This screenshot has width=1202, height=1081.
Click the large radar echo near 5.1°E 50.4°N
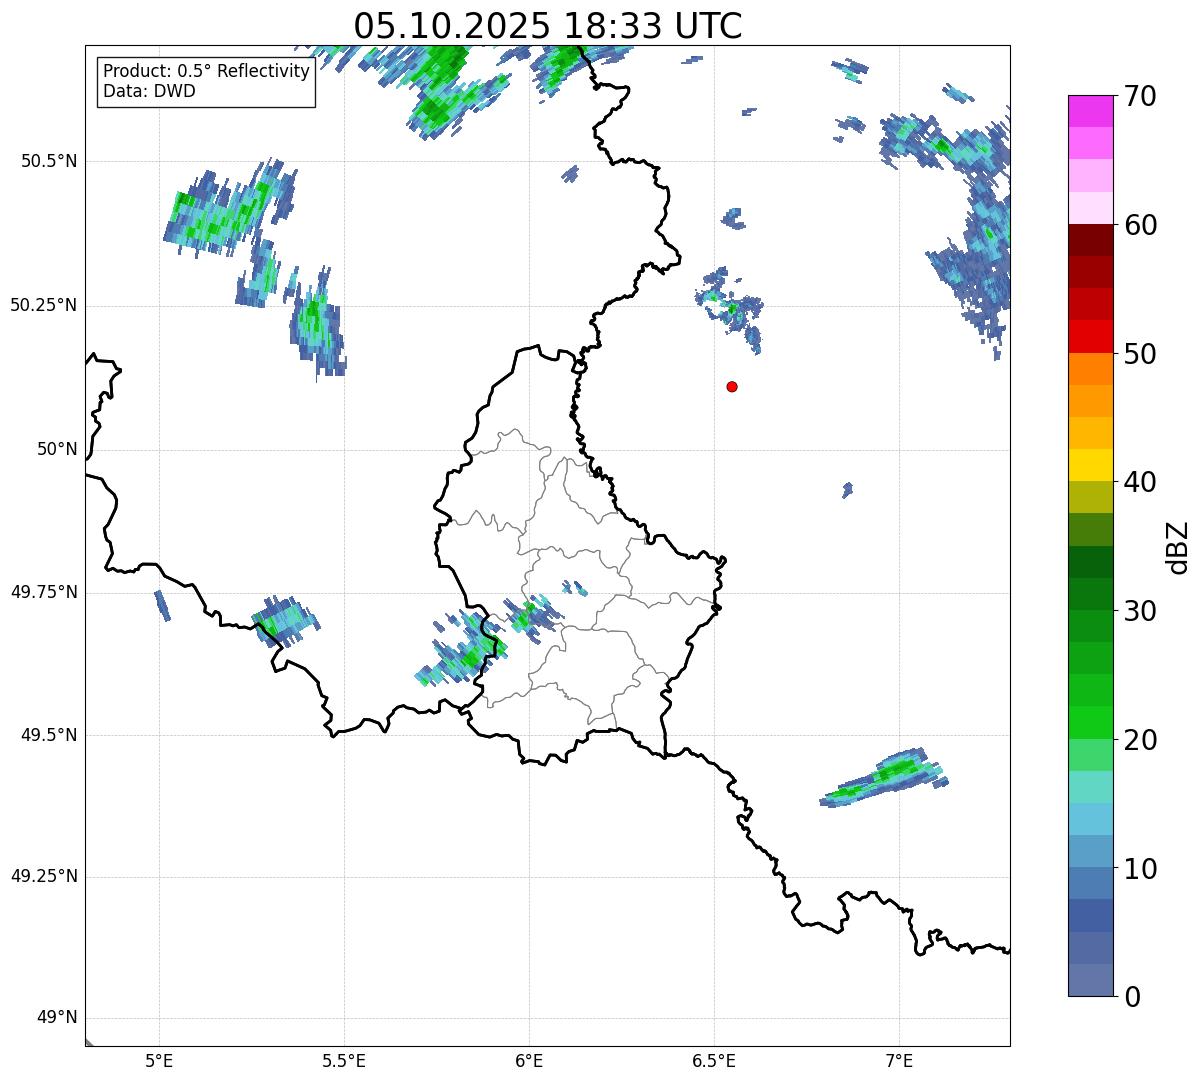click(228, 207)
